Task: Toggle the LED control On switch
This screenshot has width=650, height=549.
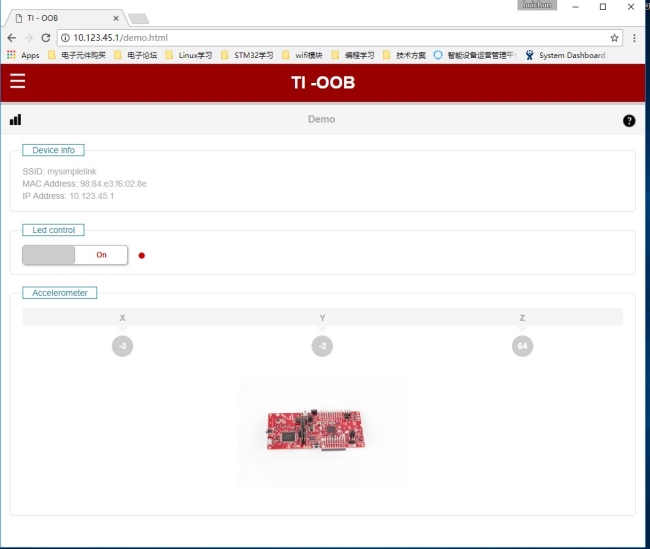Action: pyautogui.click(x=75, y=255)
